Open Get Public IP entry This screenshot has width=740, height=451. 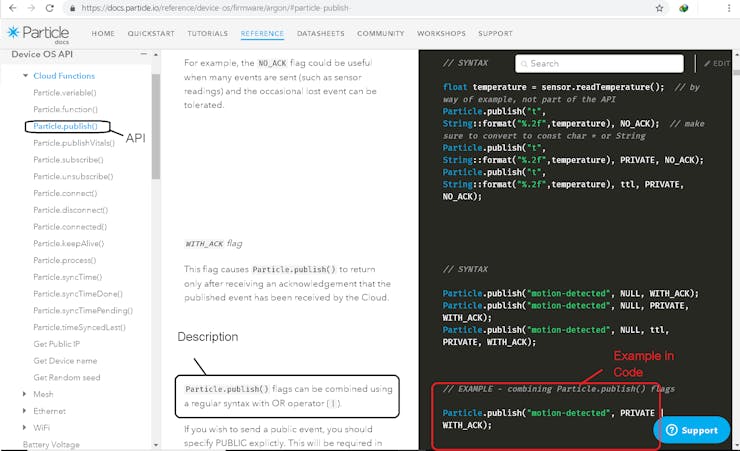57,344
